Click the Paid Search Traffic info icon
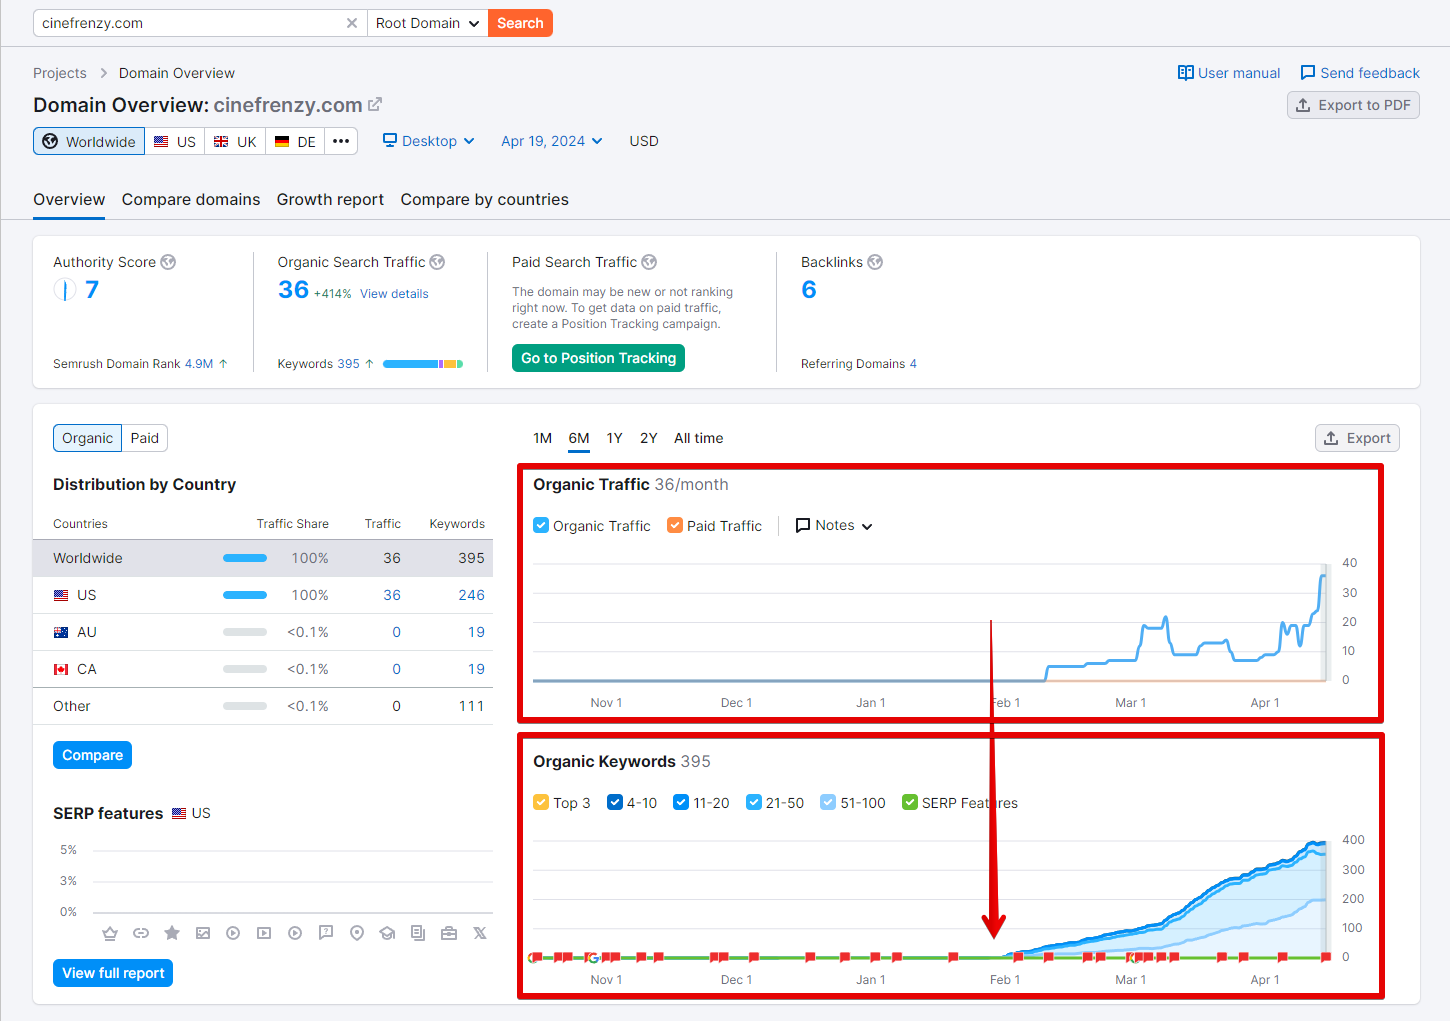Screen dimensions: 1450x1021 (x=649, y=262)
